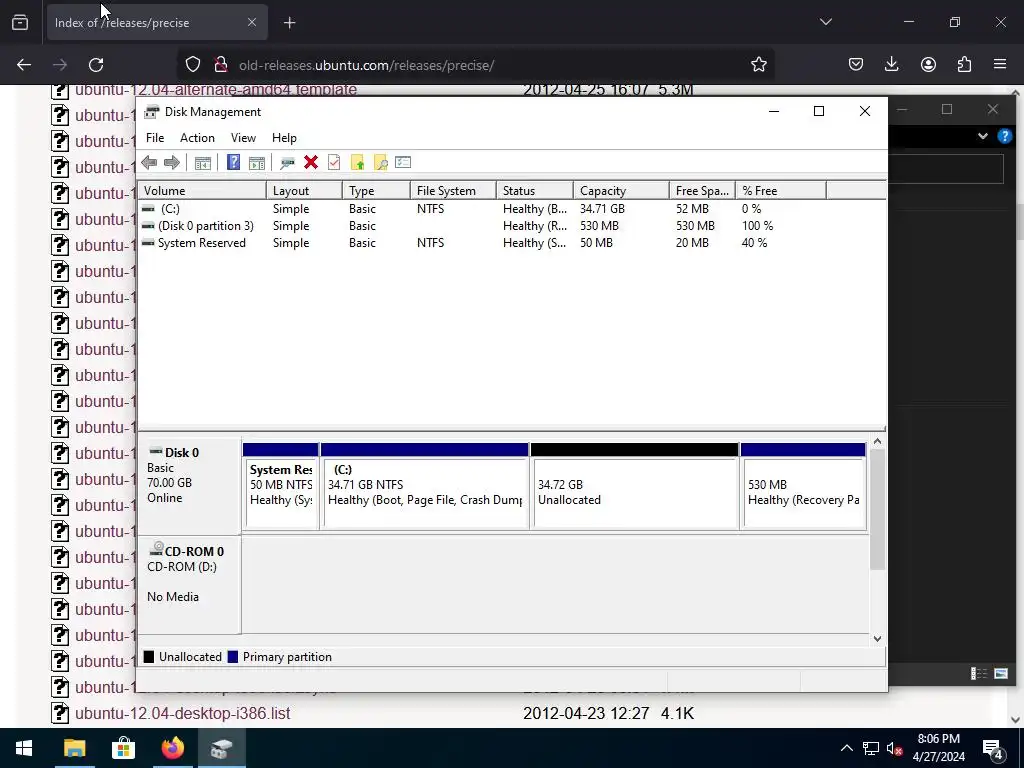The height and width of the screenshot is (768, 1024).
Task: Toggle Show/Hide Console Tree toolbar icon
Action: [202, 163]
